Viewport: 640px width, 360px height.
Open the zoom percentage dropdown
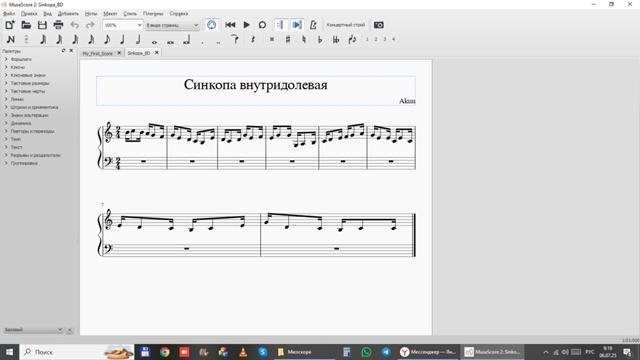pyautogui.click(x=122, y=25)
